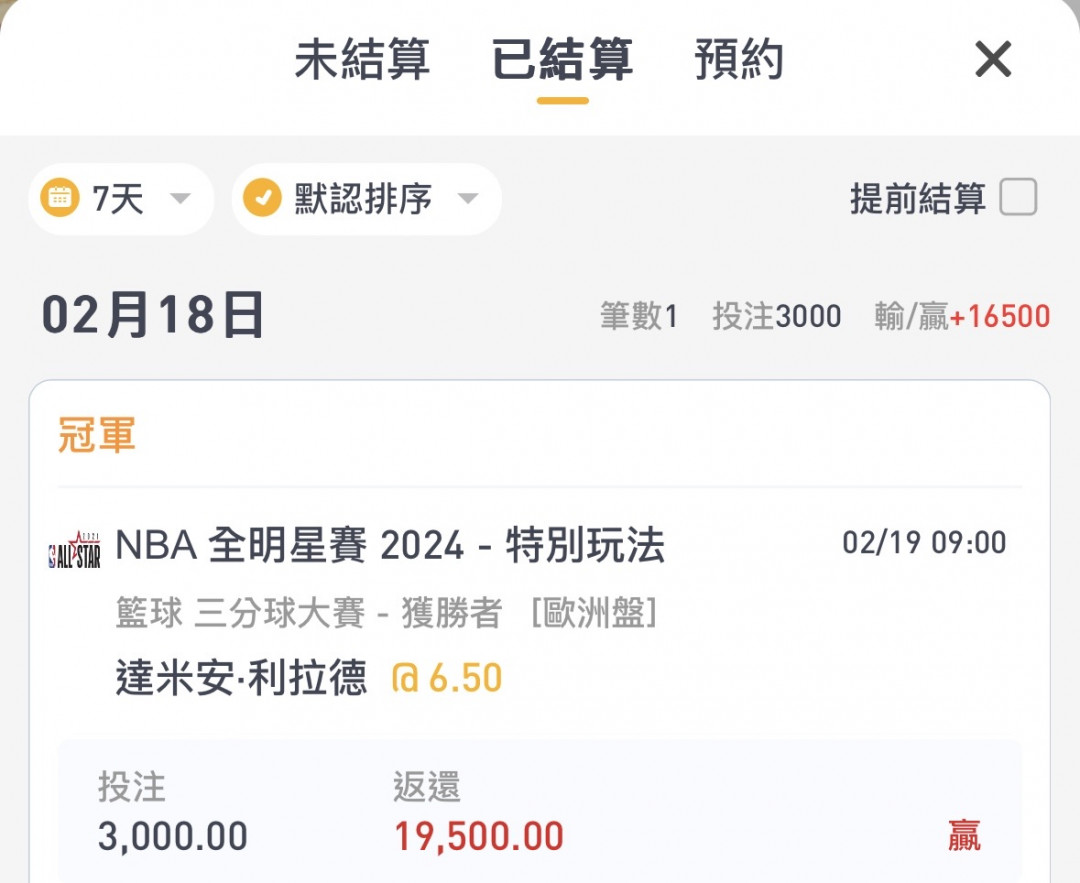Click the orange checkmark sort icon
Viewport: 1080px width, 883px height.
[262, 198]
